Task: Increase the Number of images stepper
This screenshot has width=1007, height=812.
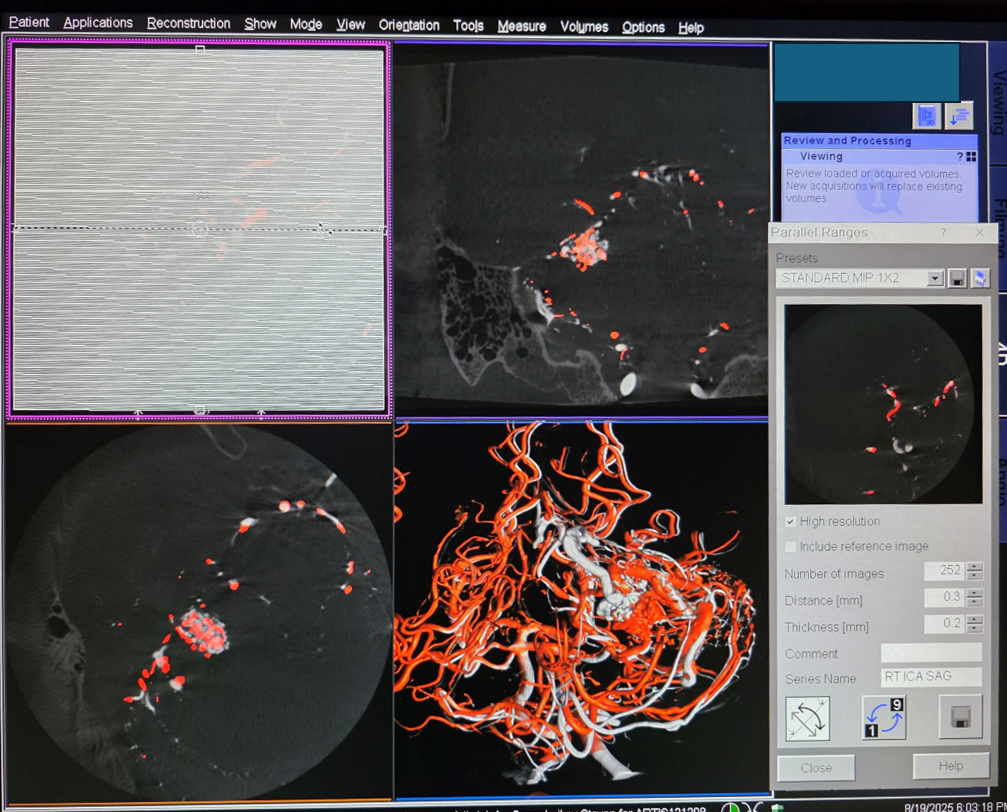Action: 974,567
